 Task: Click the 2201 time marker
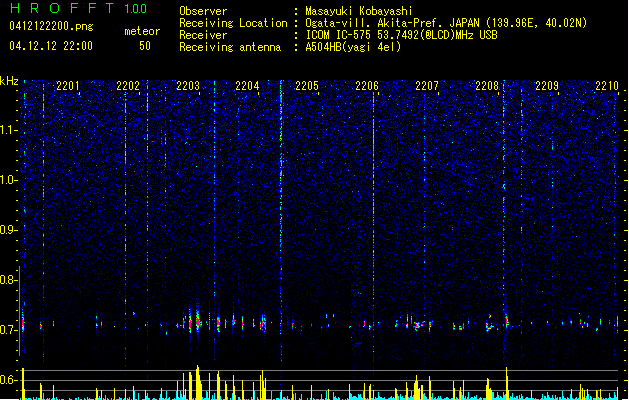tap(68, 86)
